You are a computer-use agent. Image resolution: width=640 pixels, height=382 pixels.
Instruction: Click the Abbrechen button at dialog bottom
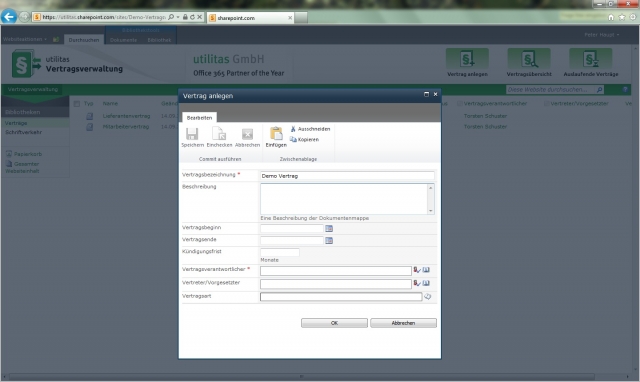click(403, 323)
